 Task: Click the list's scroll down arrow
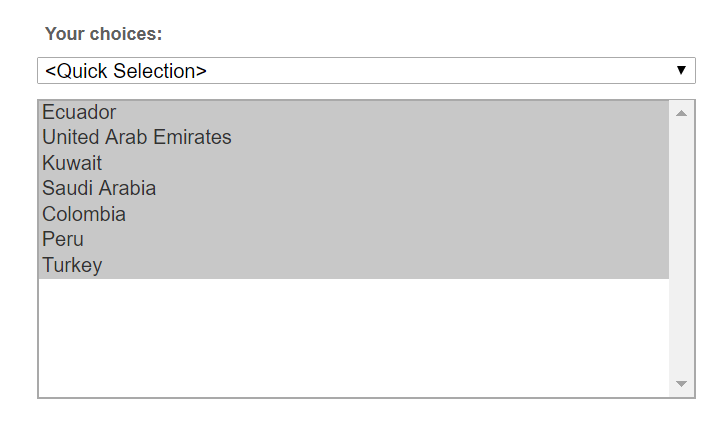tap(681, 384)
